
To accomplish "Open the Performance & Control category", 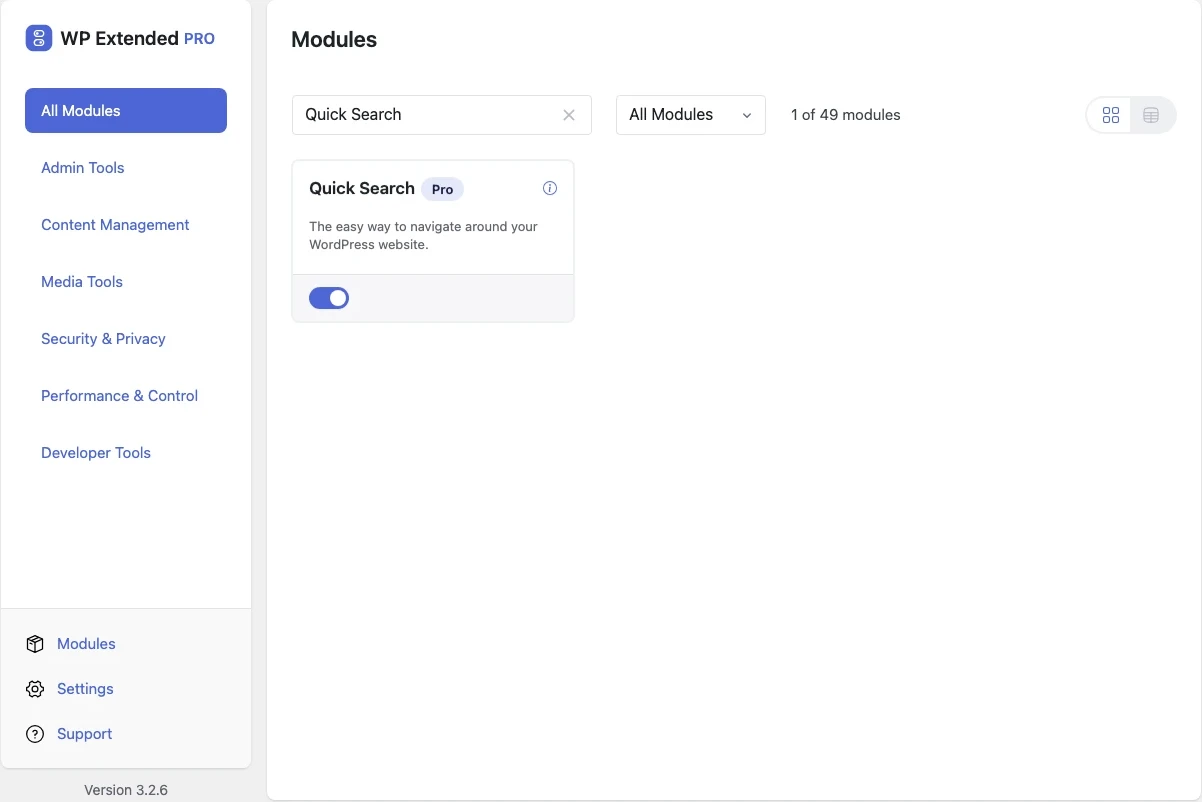I will [119, 396].
